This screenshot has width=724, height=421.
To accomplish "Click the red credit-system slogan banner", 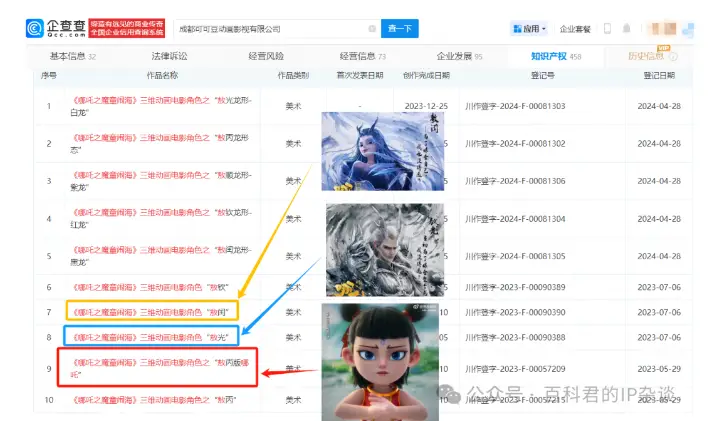I will [127, 28].
